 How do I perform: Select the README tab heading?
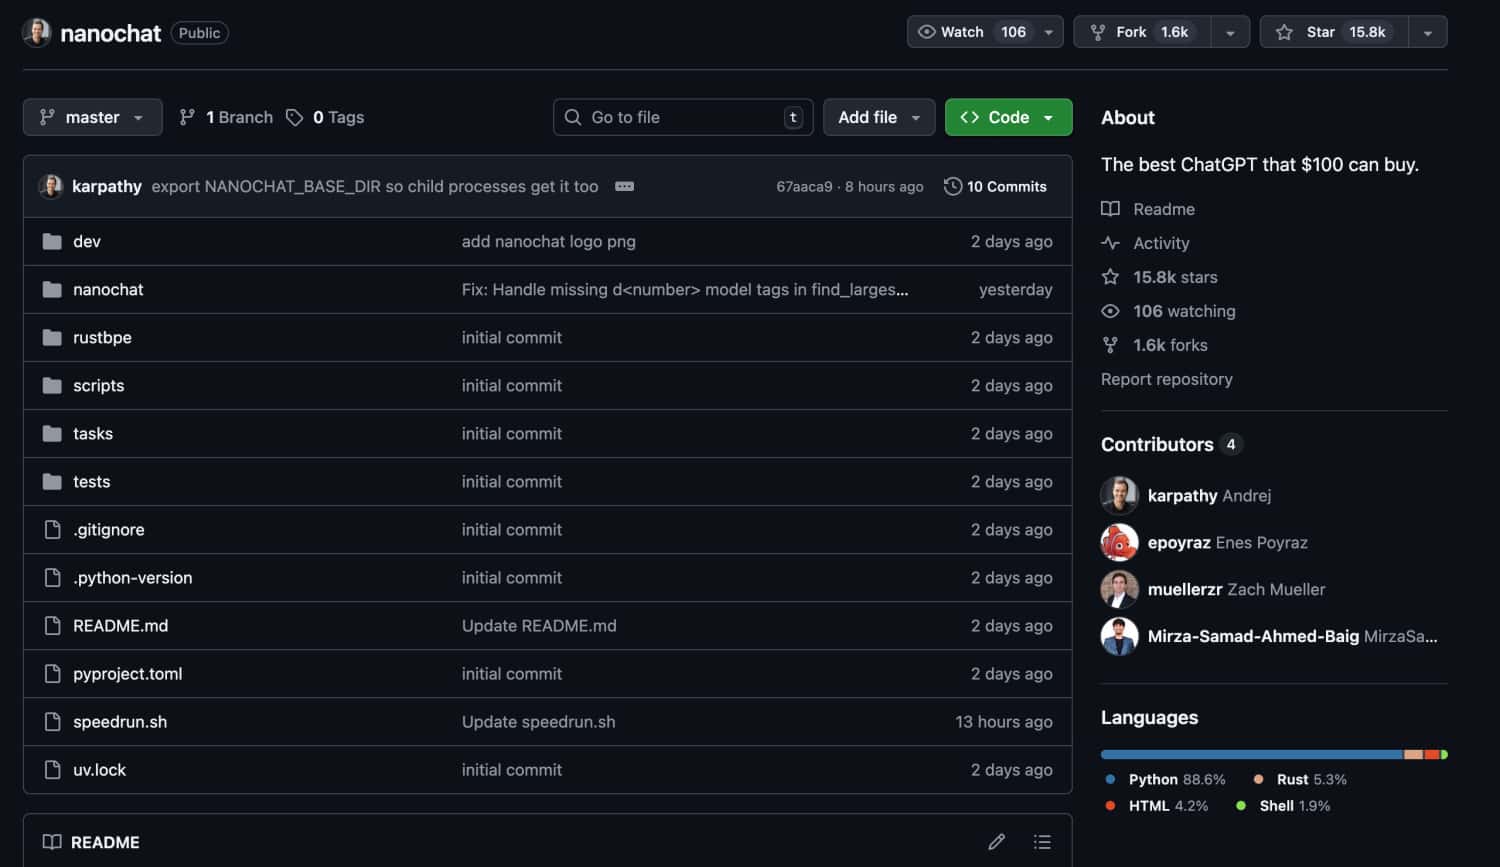click(104, 842)
